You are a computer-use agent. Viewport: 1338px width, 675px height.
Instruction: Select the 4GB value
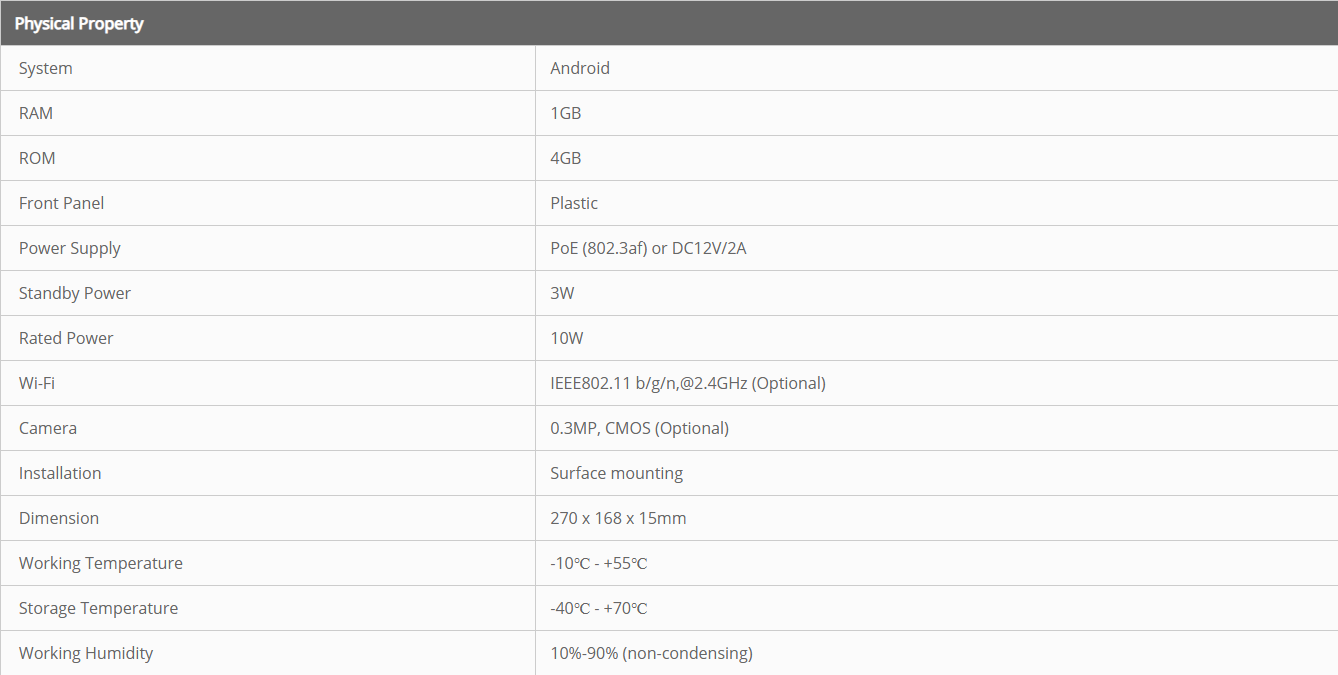566,158
